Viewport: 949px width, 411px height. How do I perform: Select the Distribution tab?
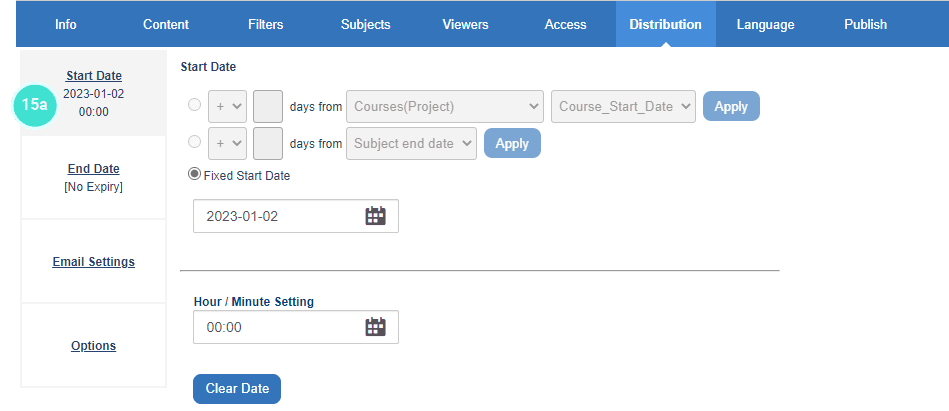[x=666, y=24]
